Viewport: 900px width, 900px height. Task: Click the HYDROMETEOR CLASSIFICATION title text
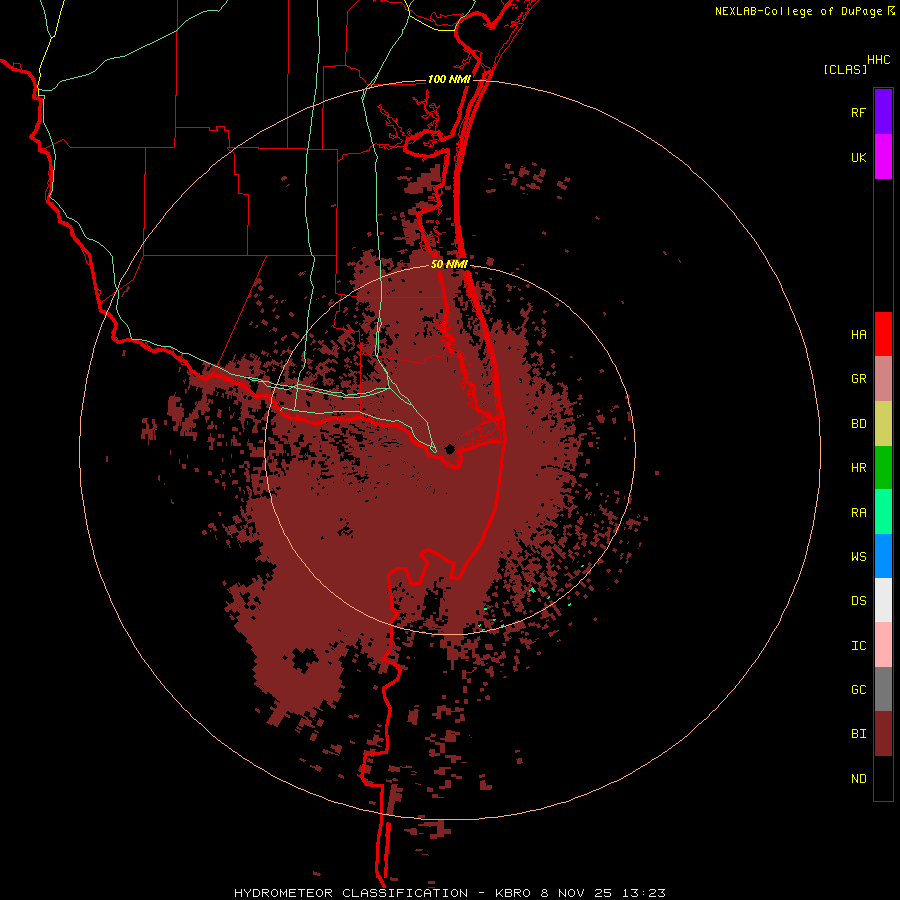[351, 893]
